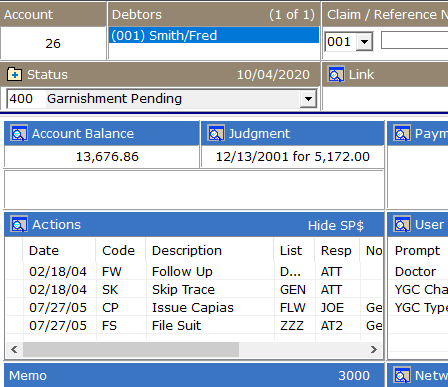448x387 pixels.
Task: Open the Account Balance detail icon
Action: tap(19, 133)
